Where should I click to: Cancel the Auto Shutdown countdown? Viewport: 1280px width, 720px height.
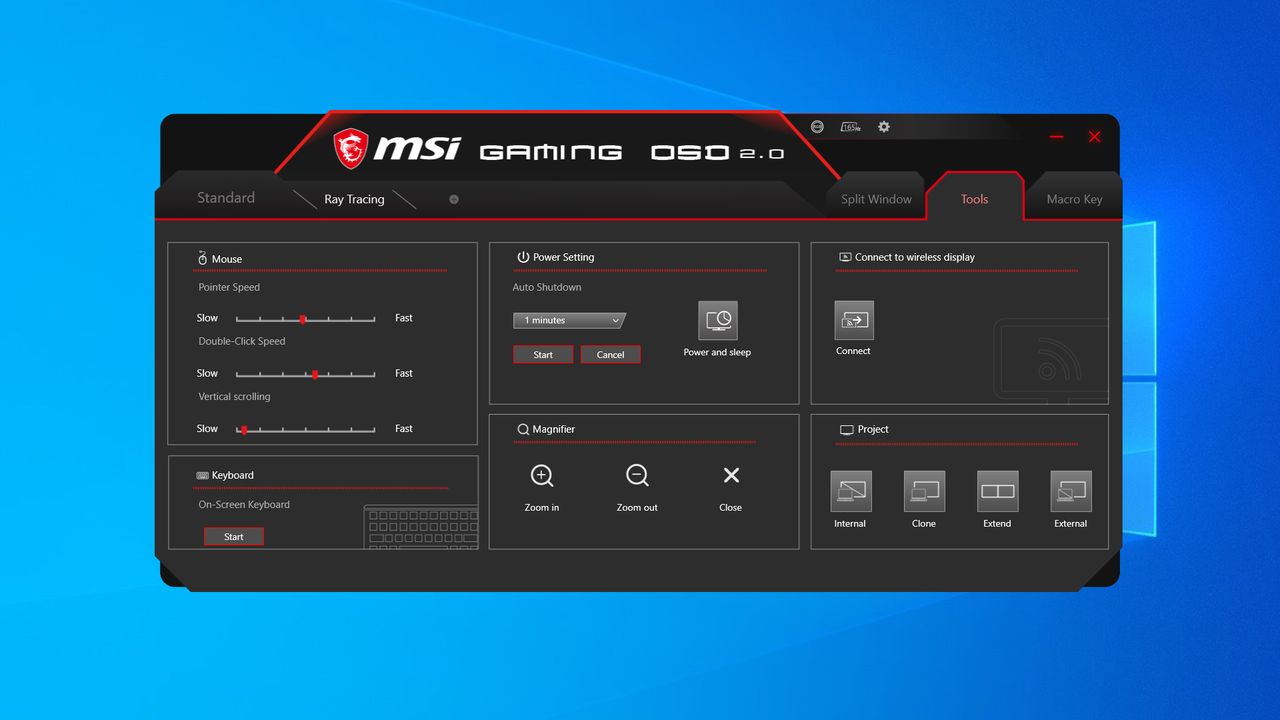pyautogui.click(x=610, y=354)
